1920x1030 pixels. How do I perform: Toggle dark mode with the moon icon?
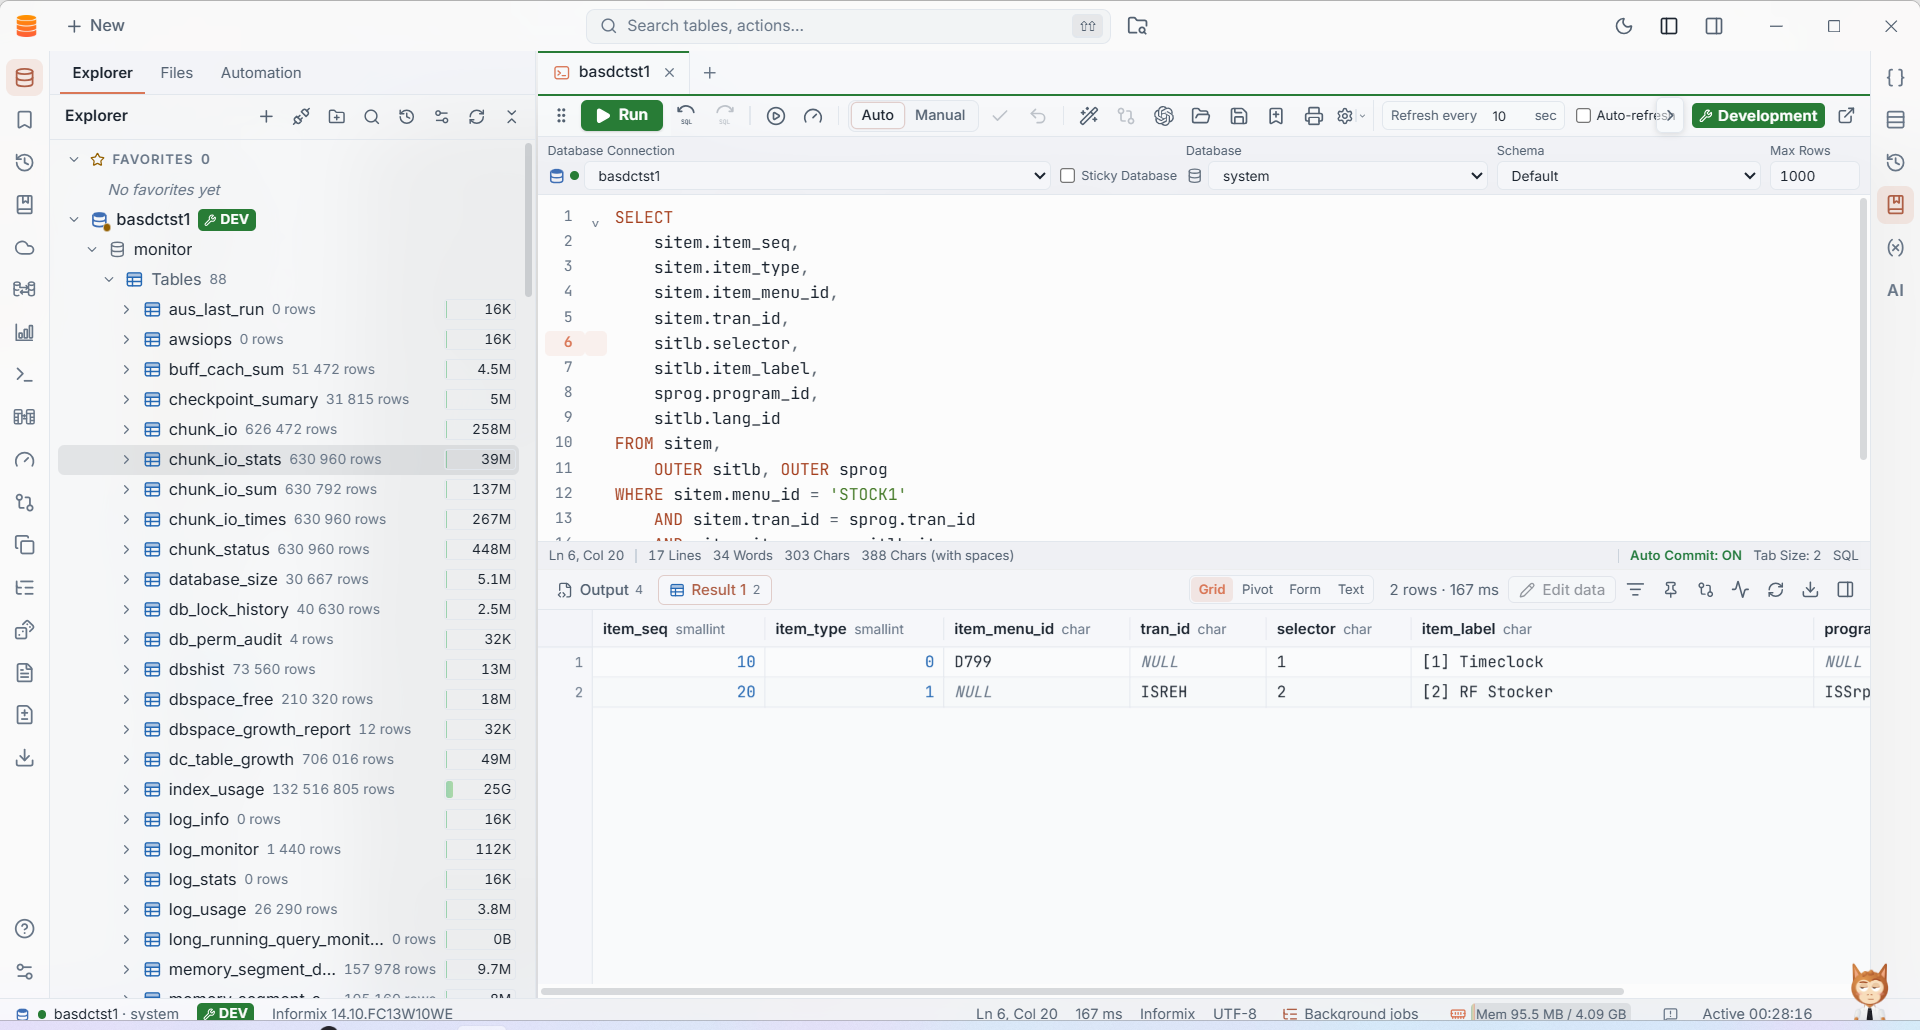1624,26
